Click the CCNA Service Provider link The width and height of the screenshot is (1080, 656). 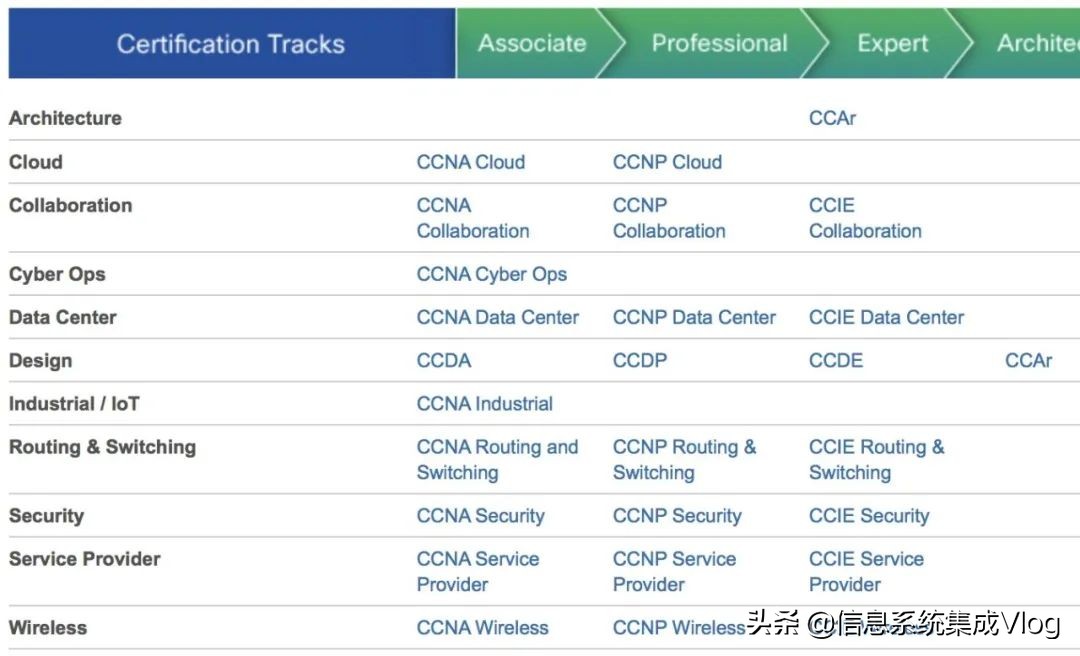(x=477, y=572)
